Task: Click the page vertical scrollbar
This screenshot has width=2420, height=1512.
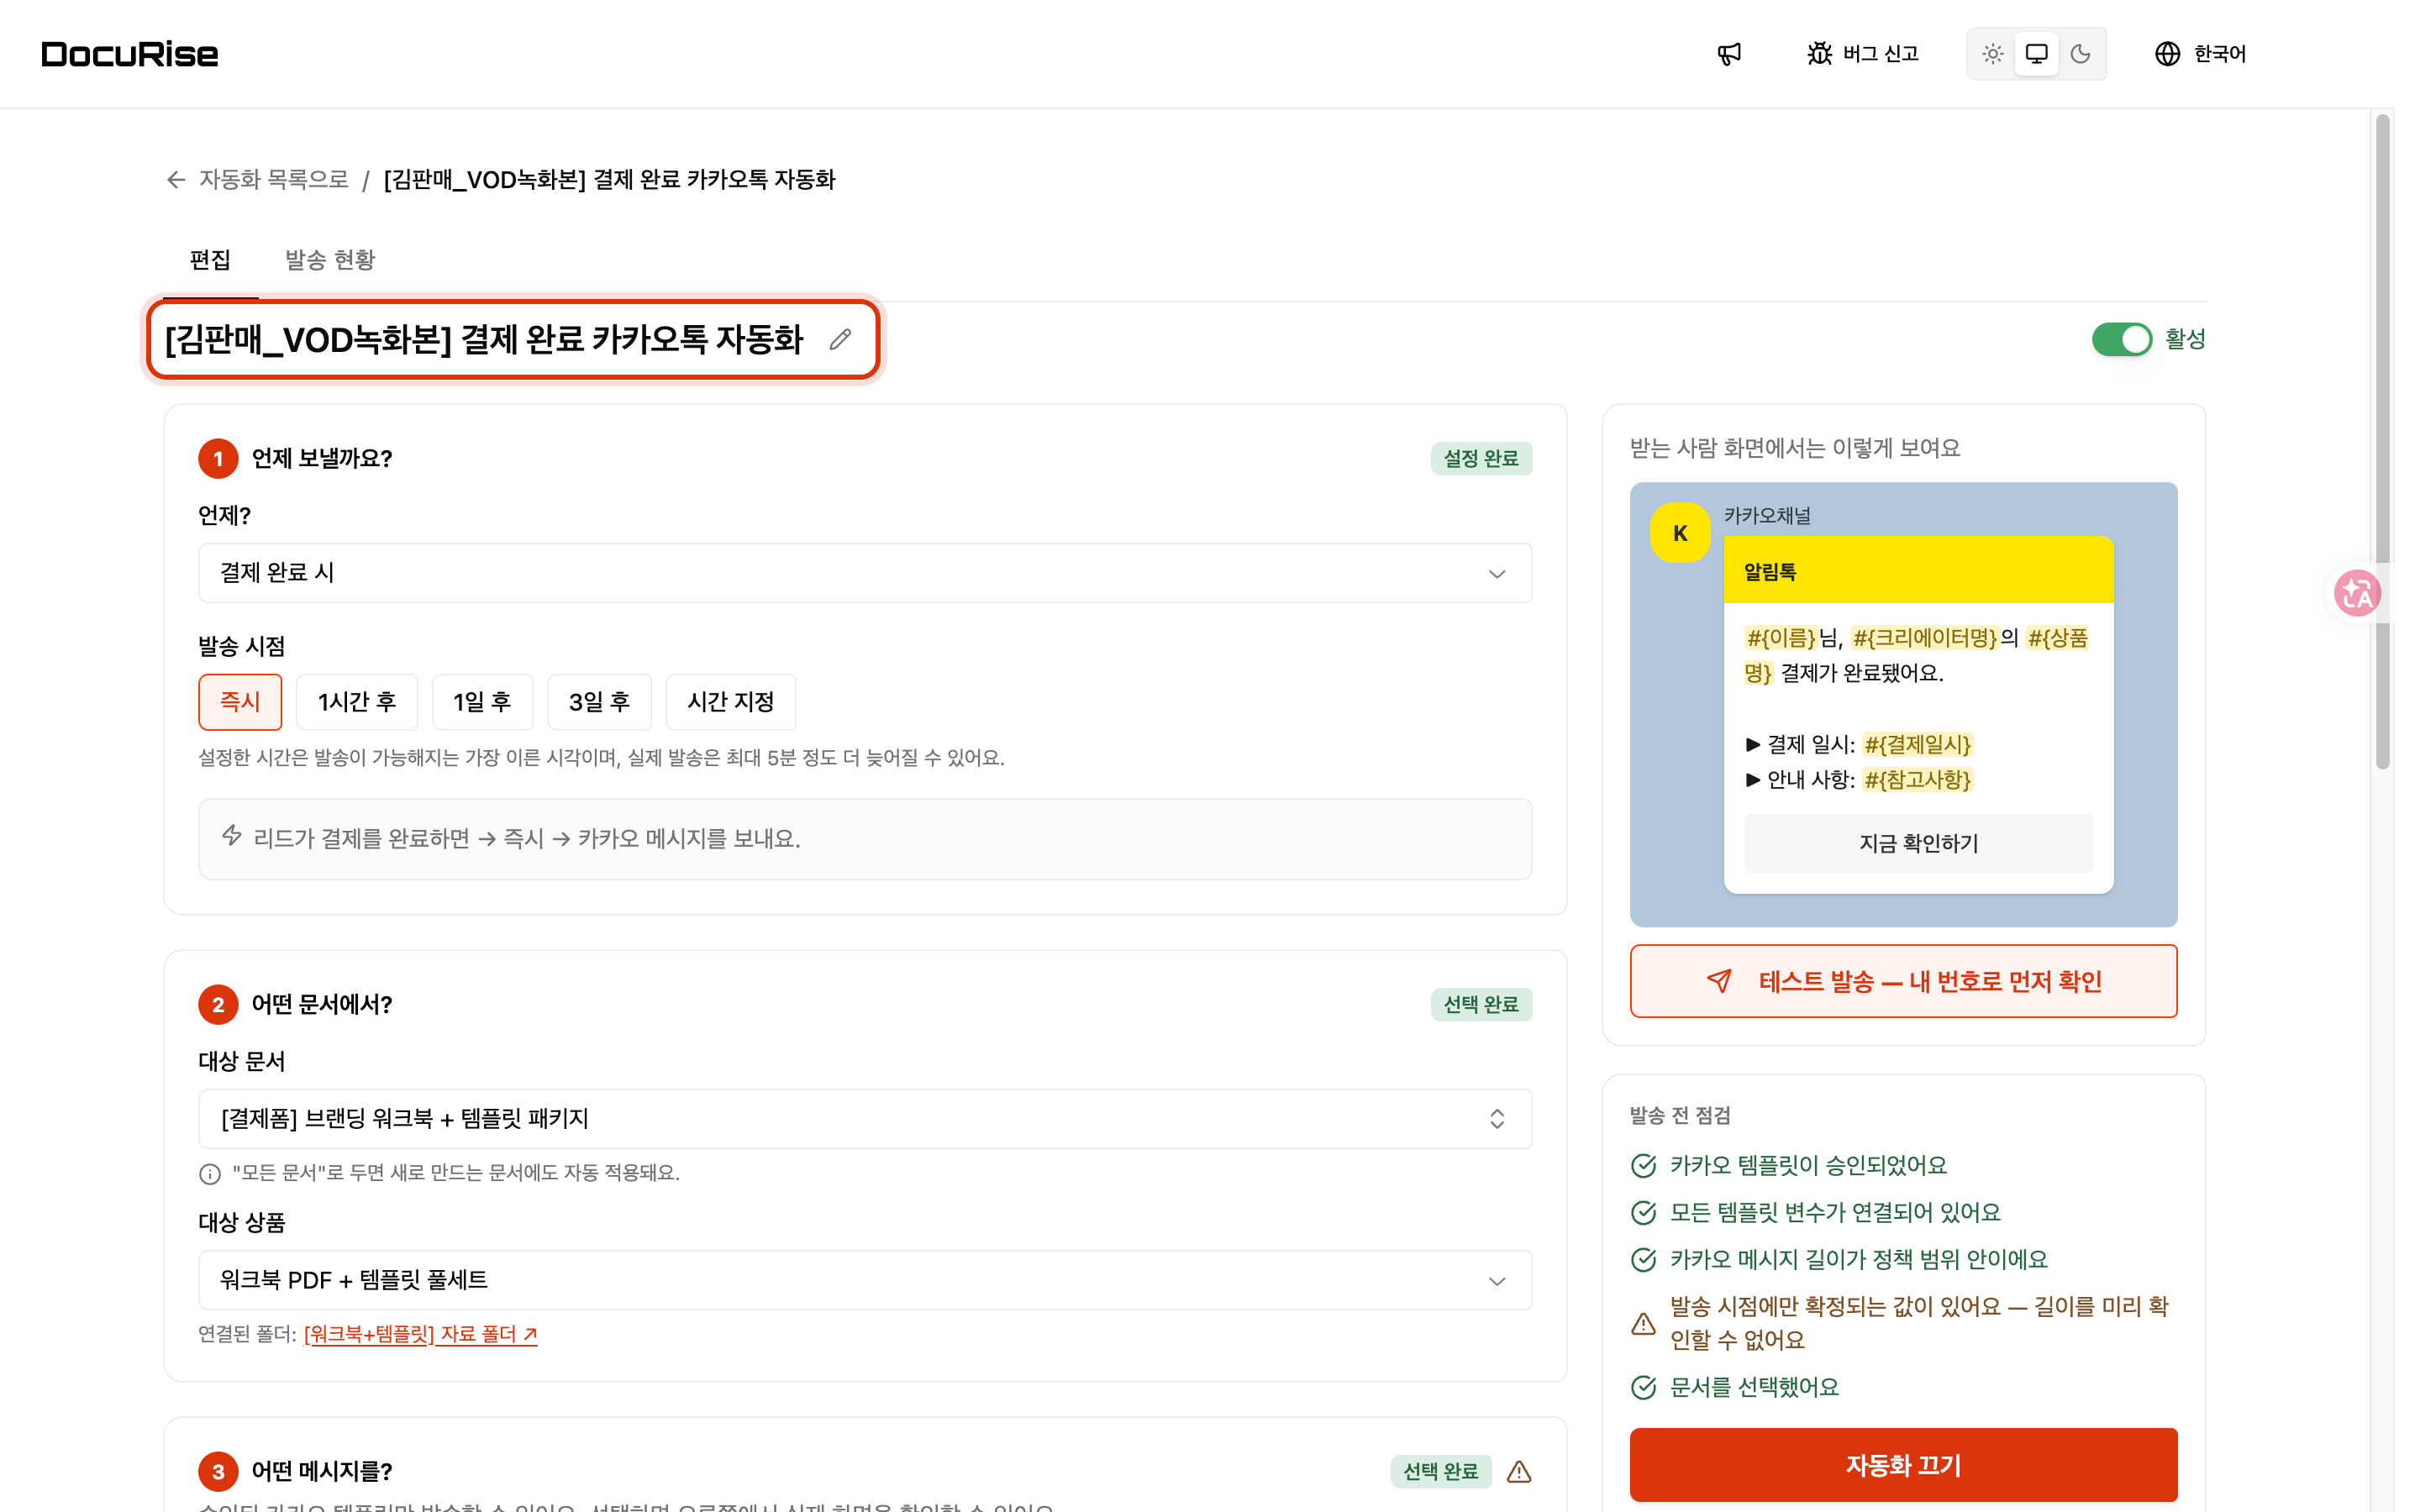Action: point(2383,442)
